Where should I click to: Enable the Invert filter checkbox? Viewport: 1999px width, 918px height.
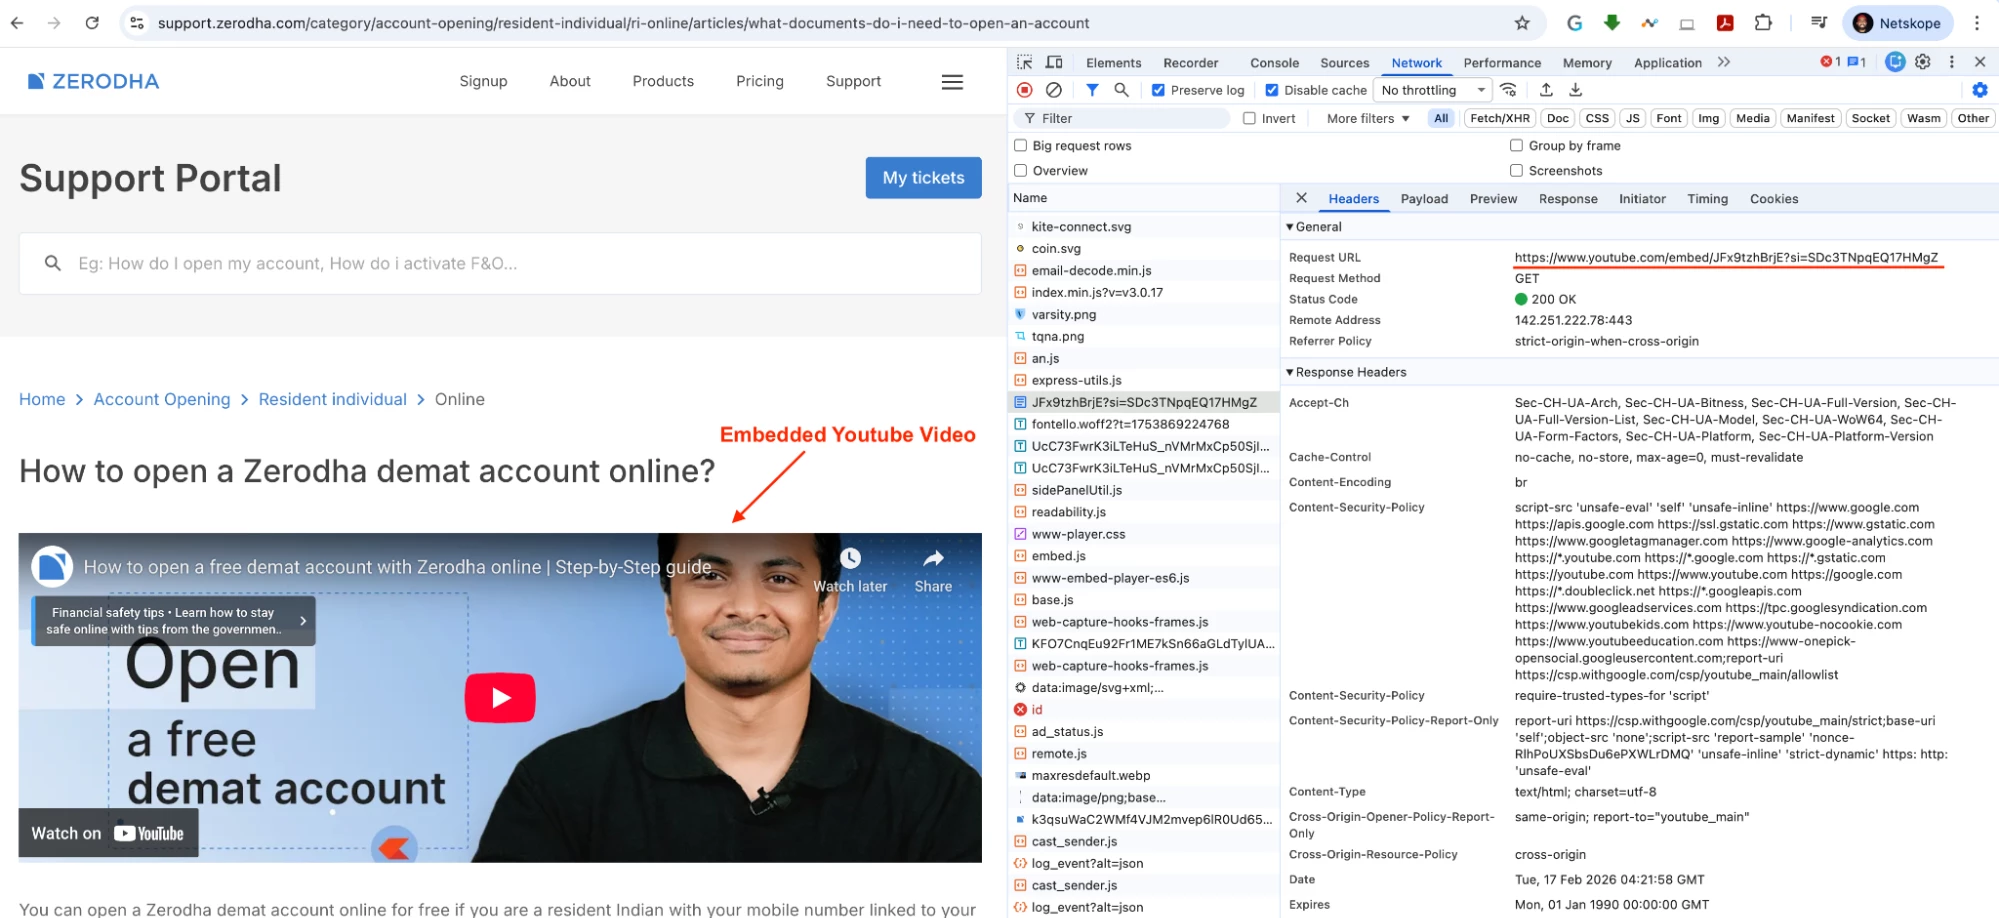[1249, 118]
